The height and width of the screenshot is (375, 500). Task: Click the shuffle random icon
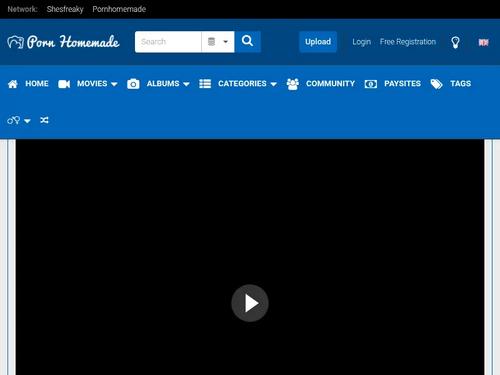click(44, 120)
